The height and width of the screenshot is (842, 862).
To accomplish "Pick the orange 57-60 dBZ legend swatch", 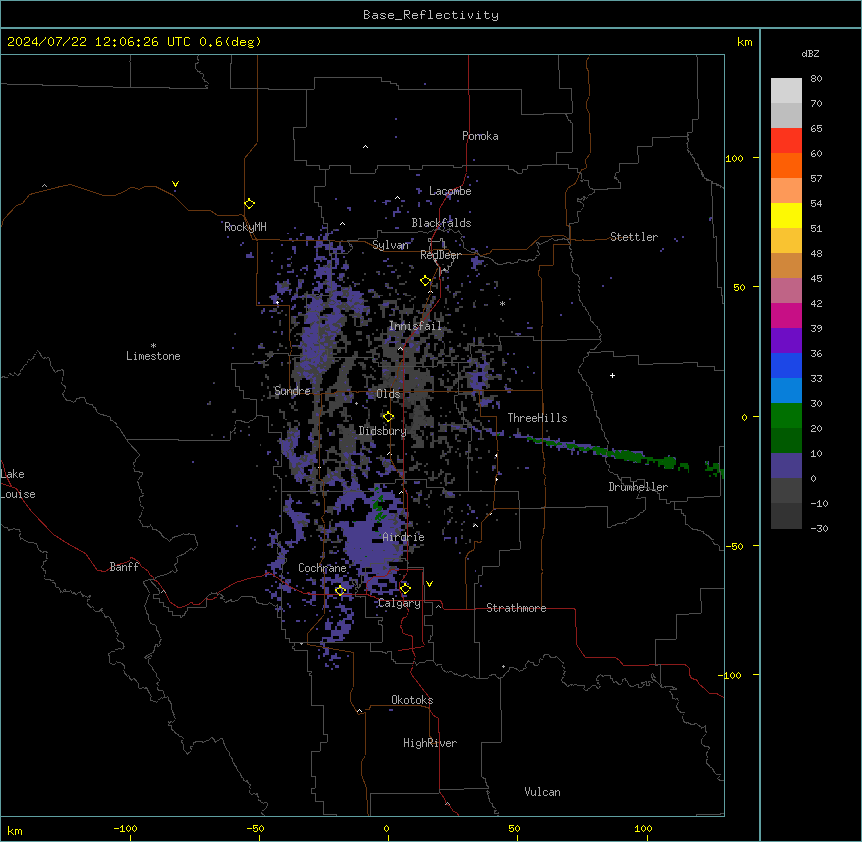I will [786, 165].
